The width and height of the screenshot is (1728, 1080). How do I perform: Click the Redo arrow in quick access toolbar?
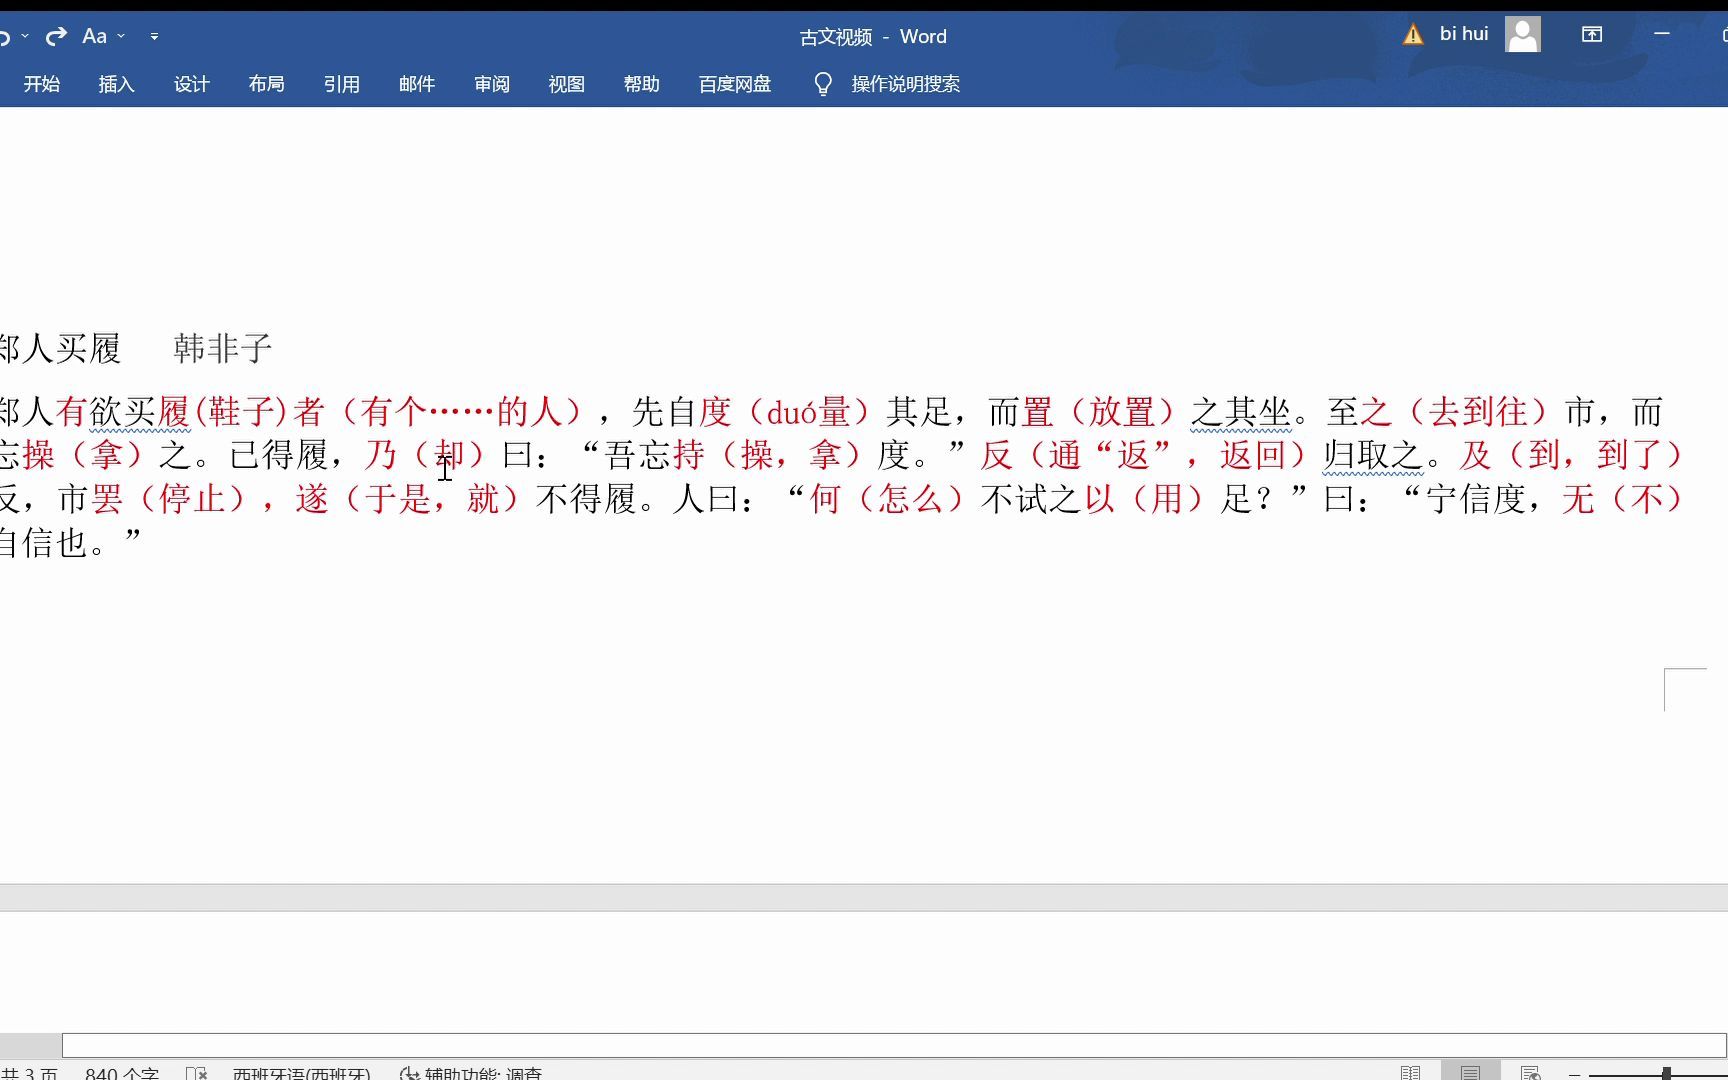point(56,36)
